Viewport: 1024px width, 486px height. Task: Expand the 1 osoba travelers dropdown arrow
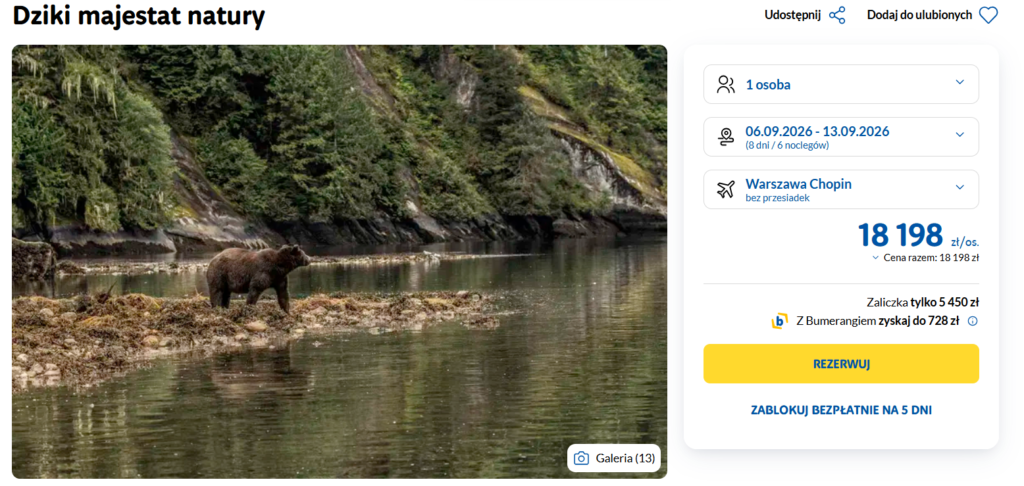(x=960, y=83)
